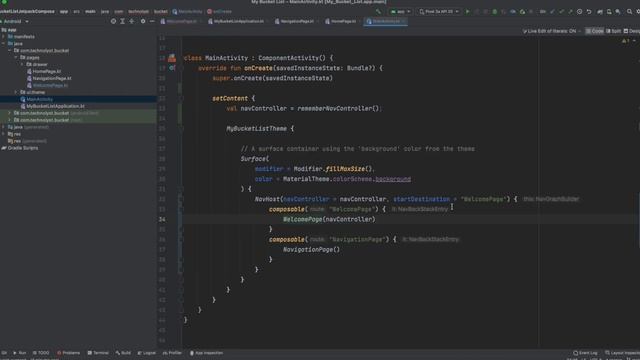Screen dimensions: 640x360
Task: Click the hammer build project icon
Action: [378, 11]
